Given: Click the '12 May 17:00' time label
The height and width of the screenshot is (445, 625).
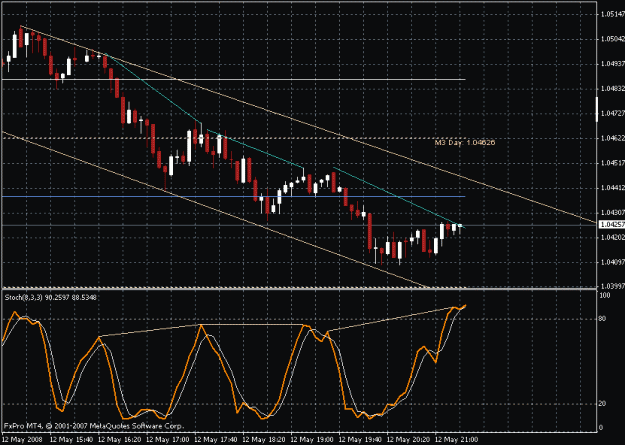Looking at the screenshot, I should (x=168, y=440).
